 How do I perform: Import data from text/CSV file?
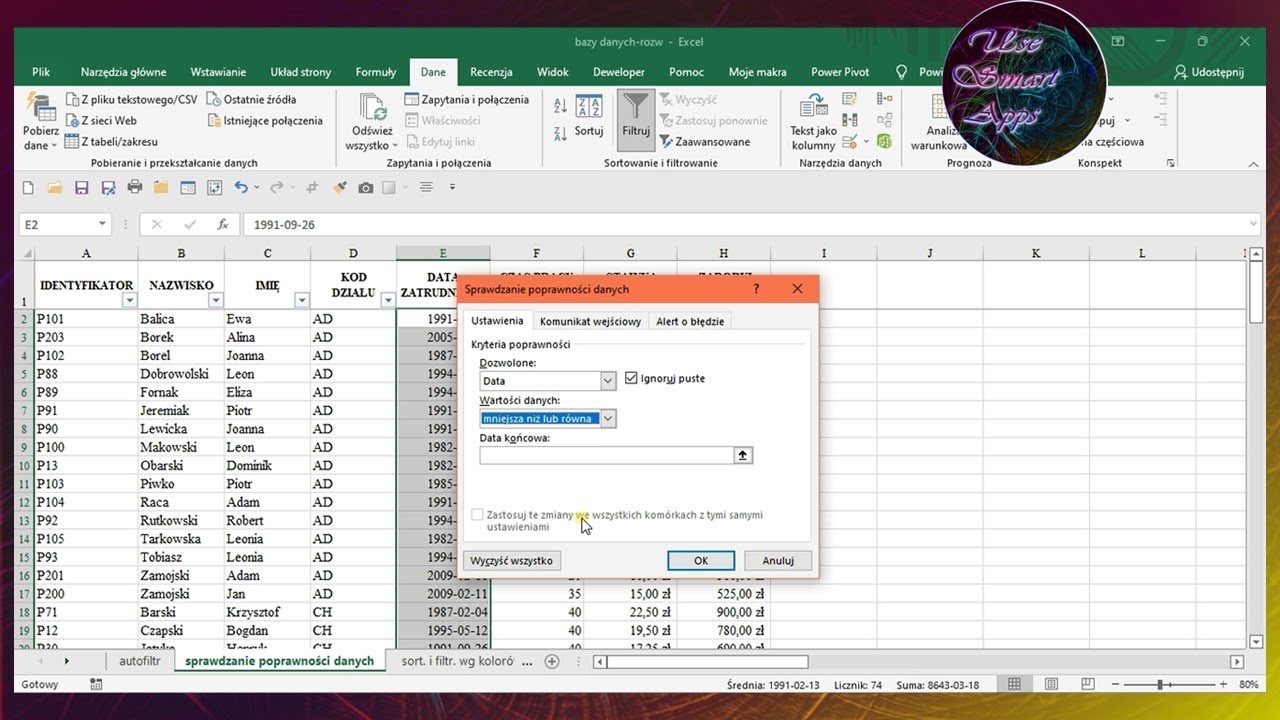(x=131, y=99)
